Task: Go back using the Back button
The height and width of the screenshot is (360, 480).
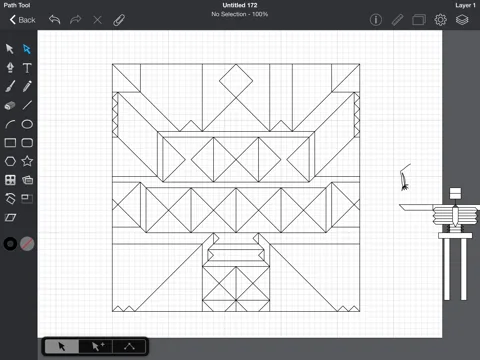Action: pos(23,20)
